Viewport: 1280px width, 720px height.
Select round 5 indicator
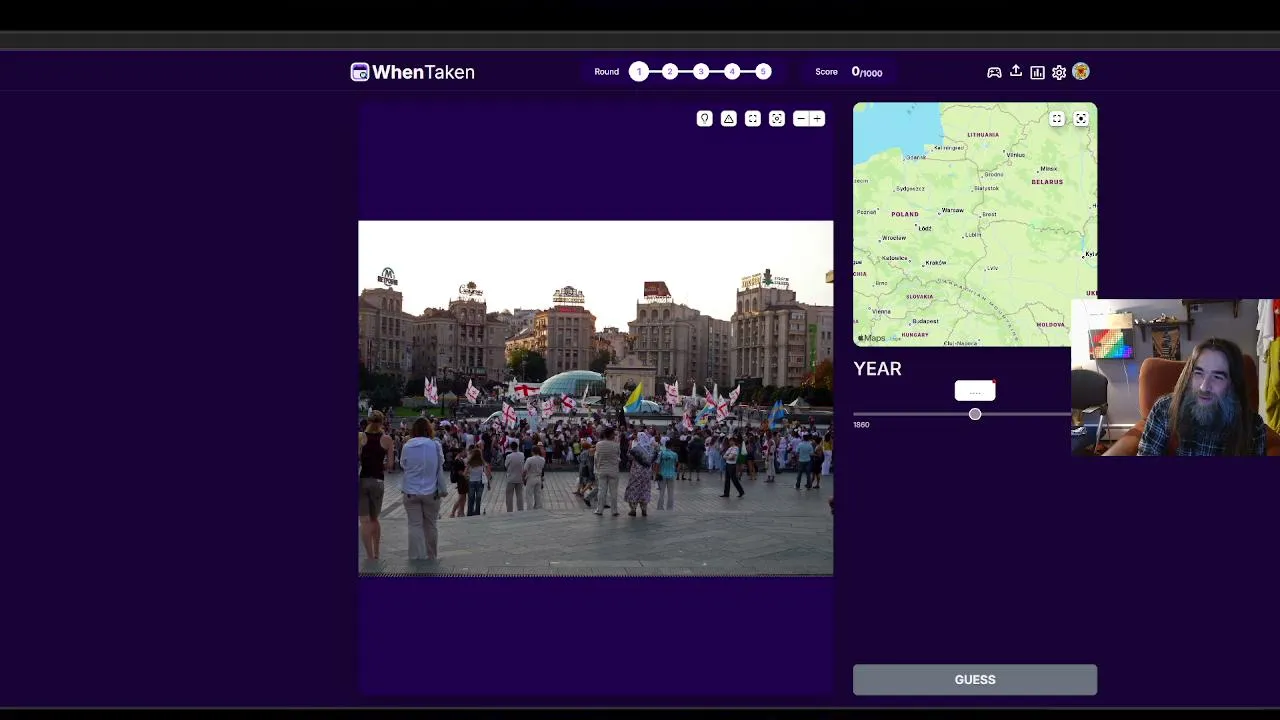click(763, 72)
